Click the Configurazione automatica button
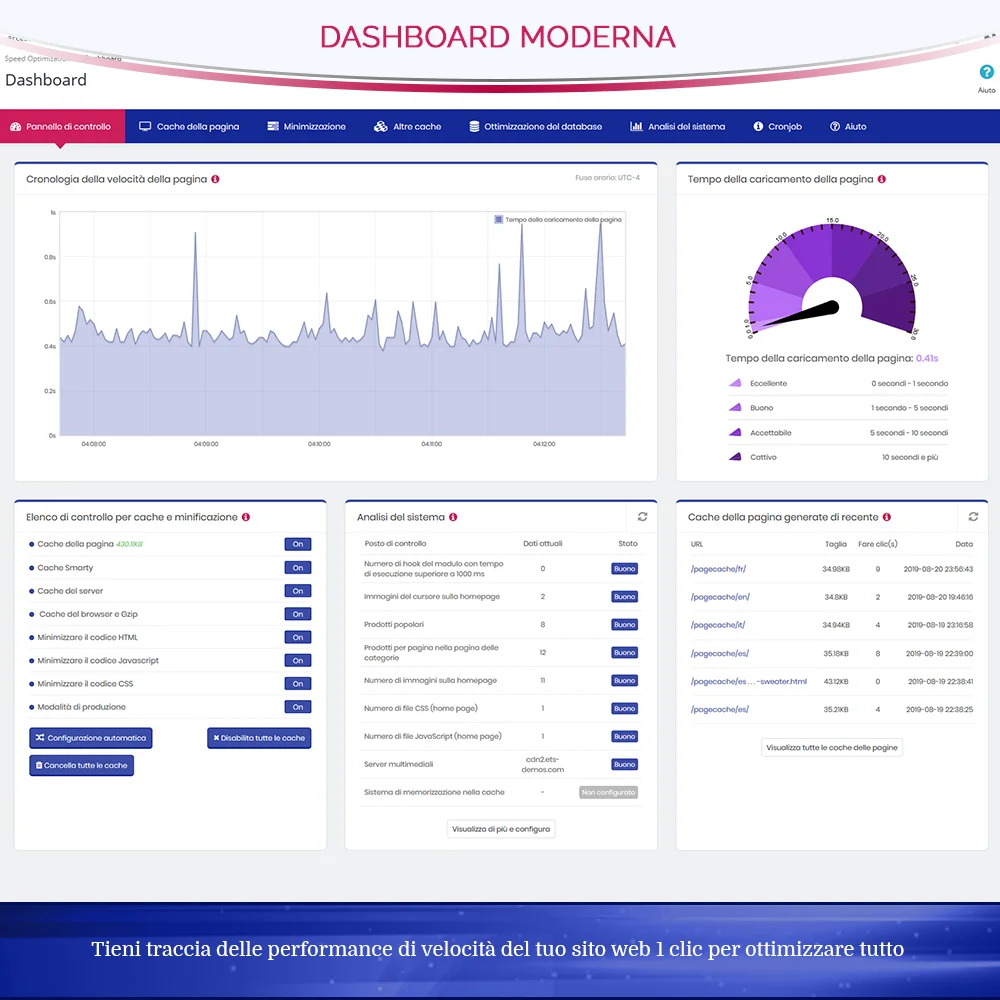 coord(89,738)
